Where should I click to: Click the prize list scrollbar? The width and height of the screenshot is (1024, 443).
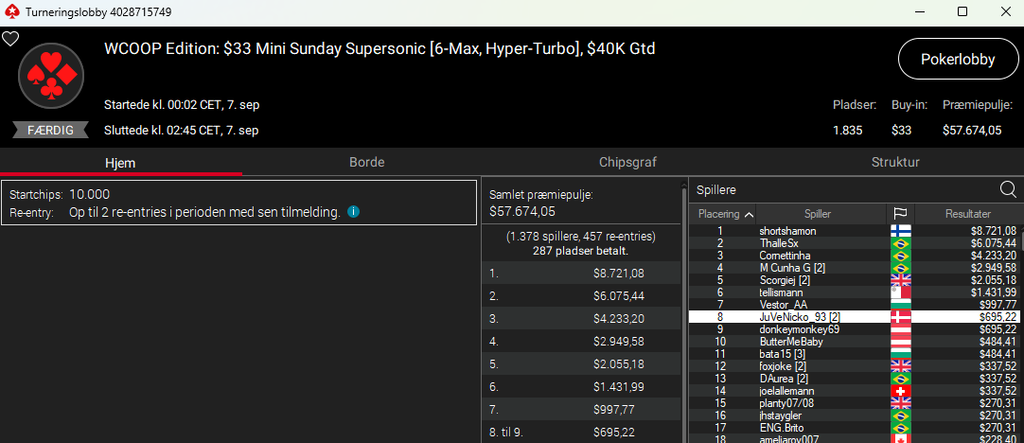pyautogui.click(x=684, y=314)
